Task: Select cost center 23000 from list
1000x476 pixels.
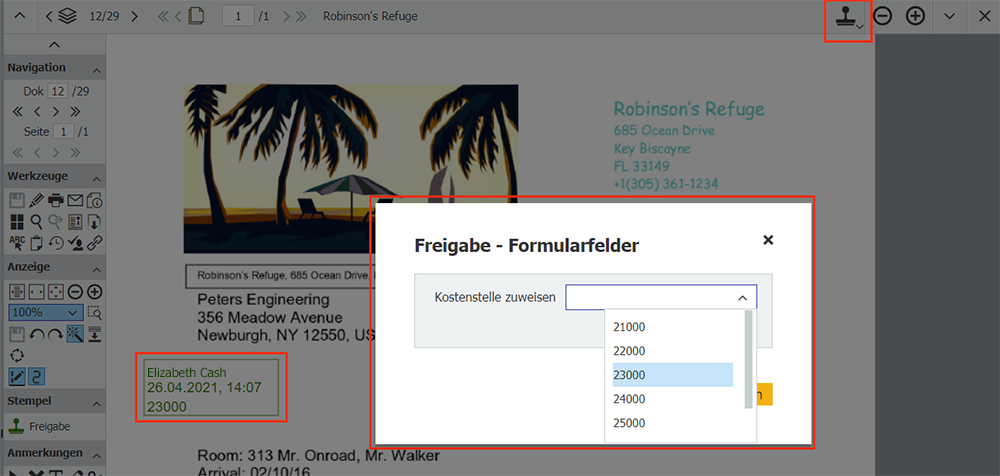Action: click(672, 375)
